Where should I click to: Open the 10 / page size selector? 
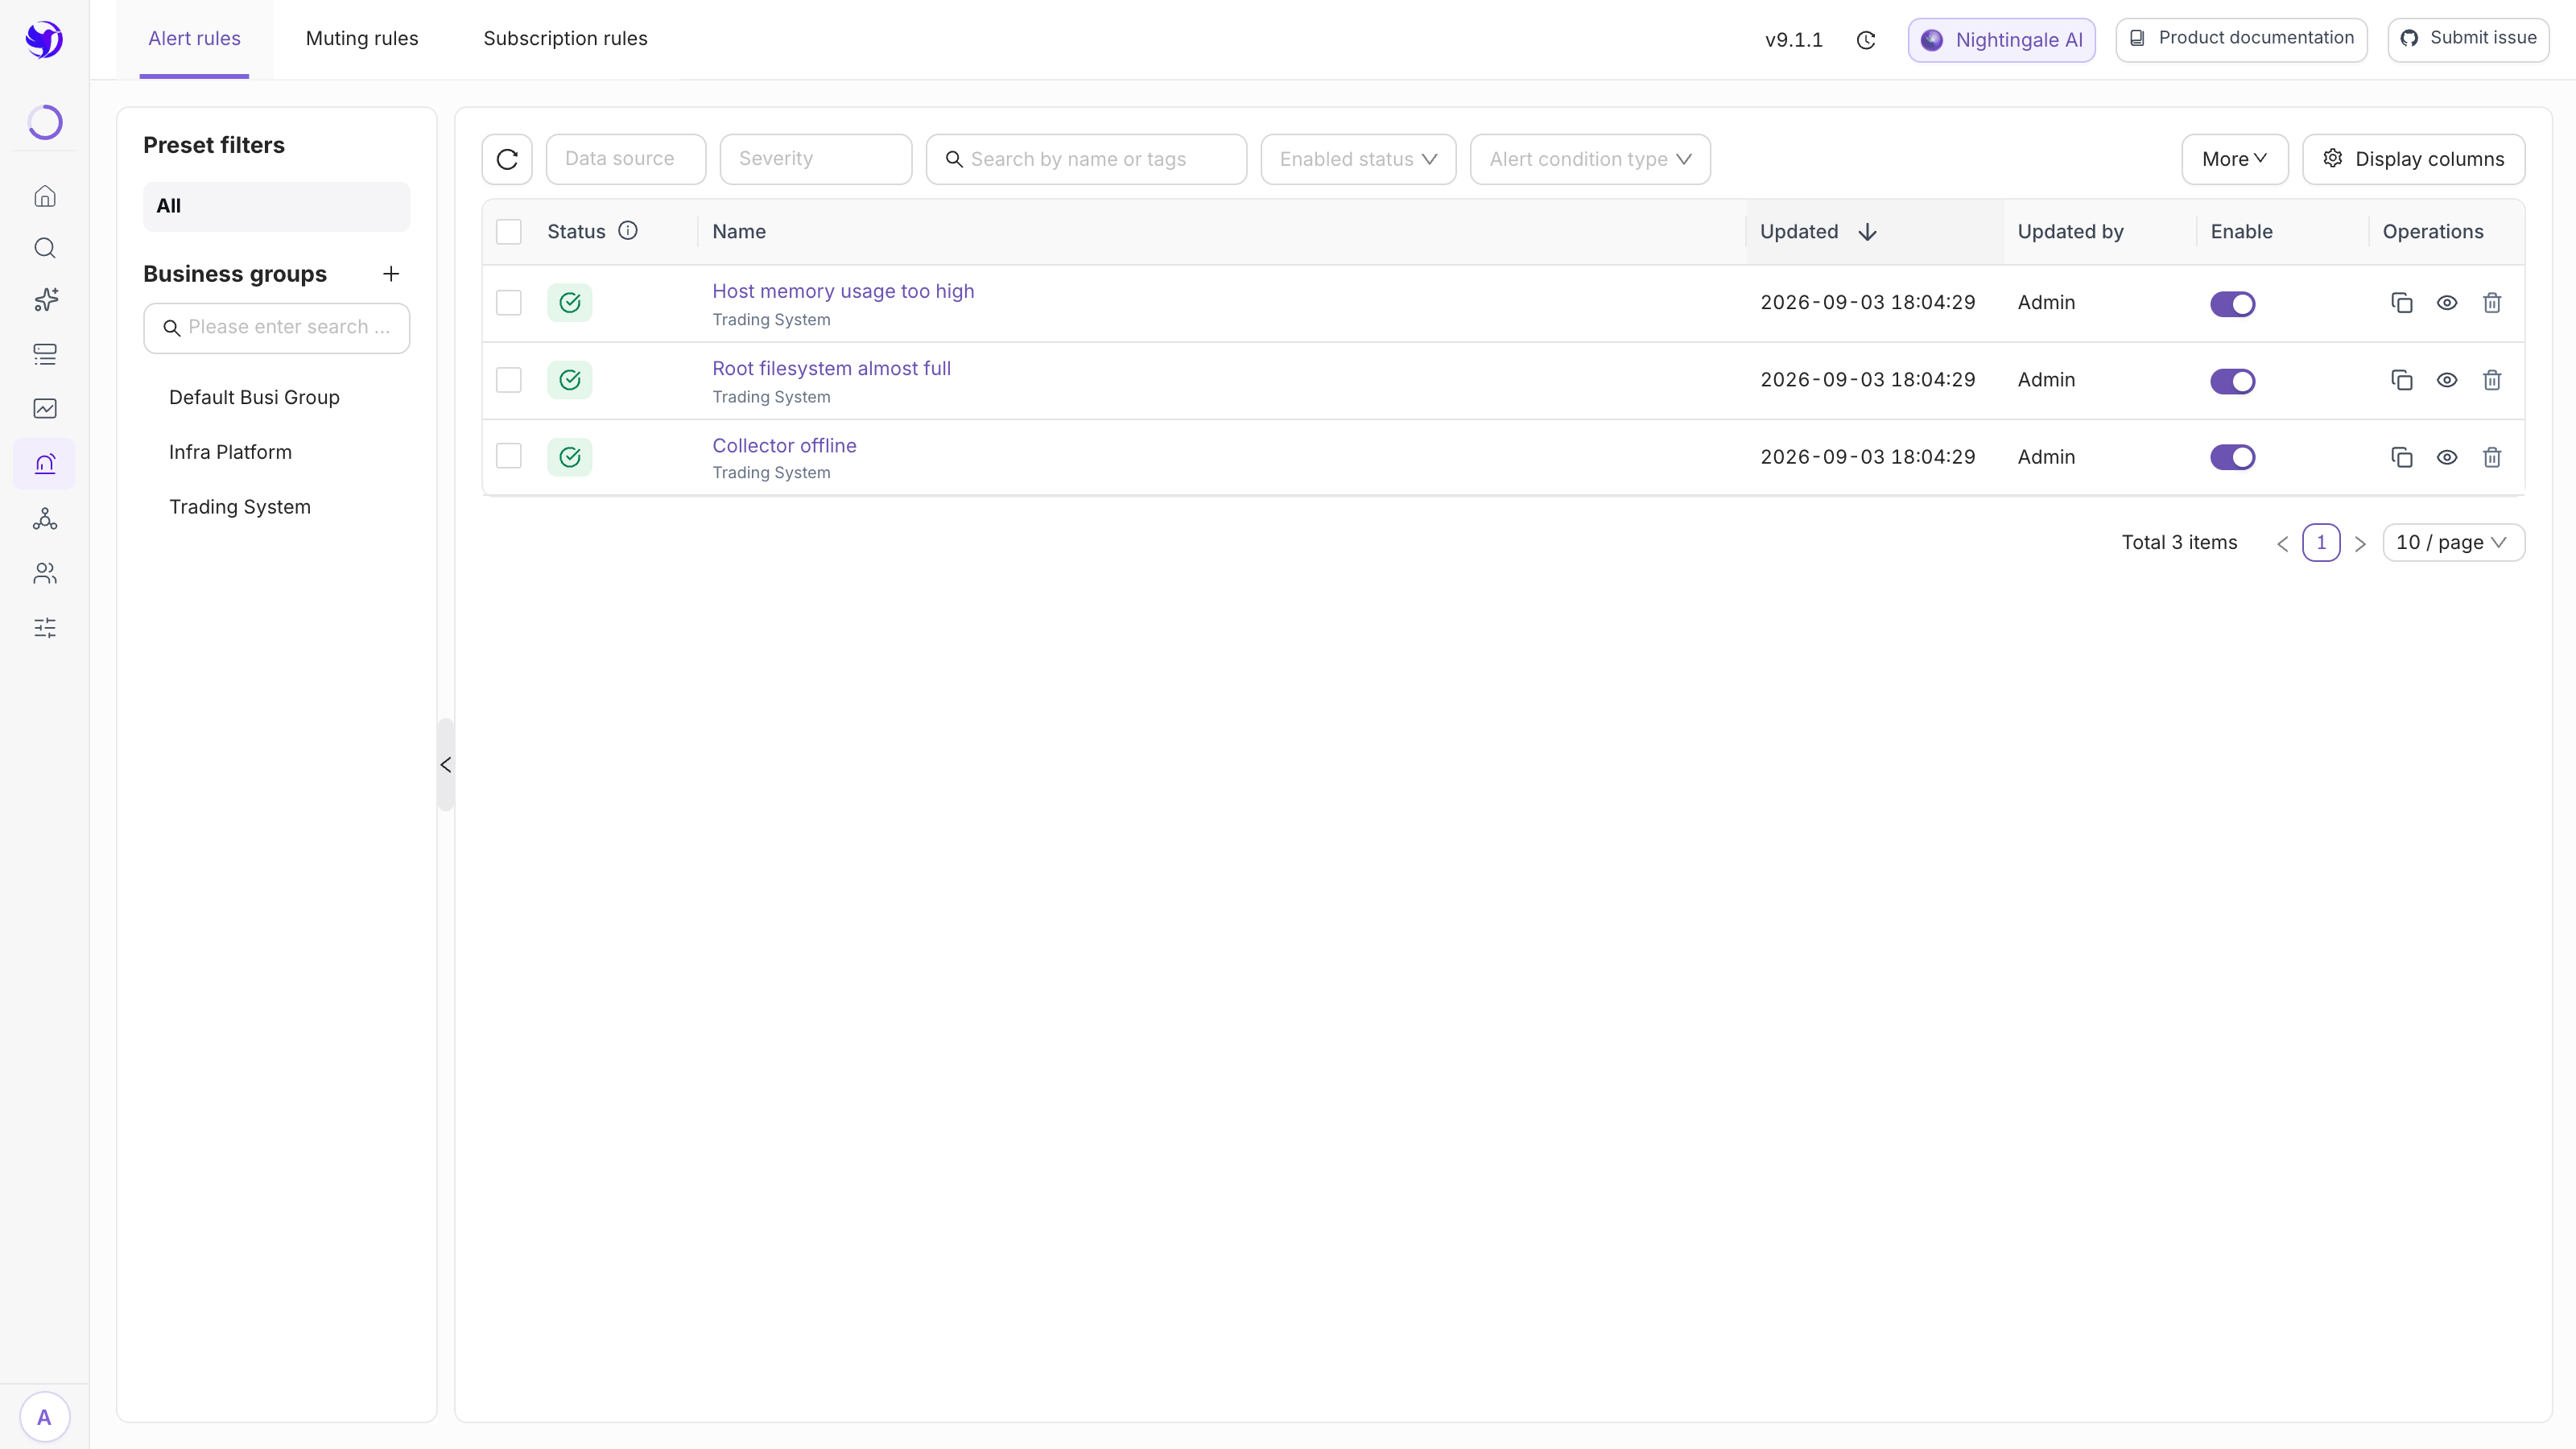[2453, 542]
